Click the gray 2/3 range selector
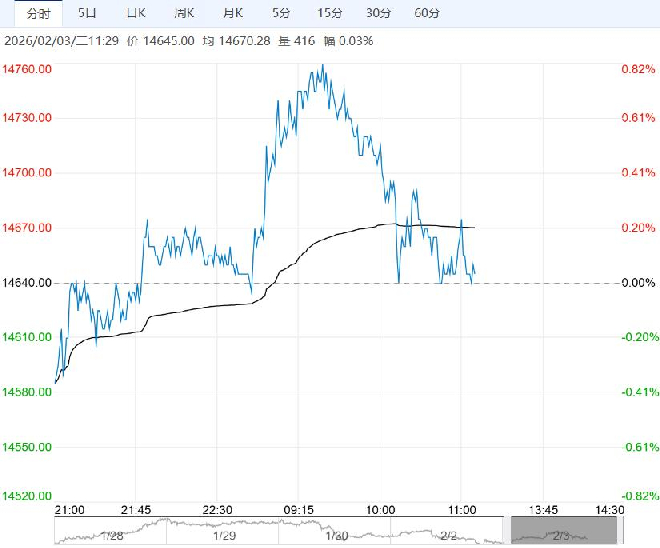 tap(559, 530)
